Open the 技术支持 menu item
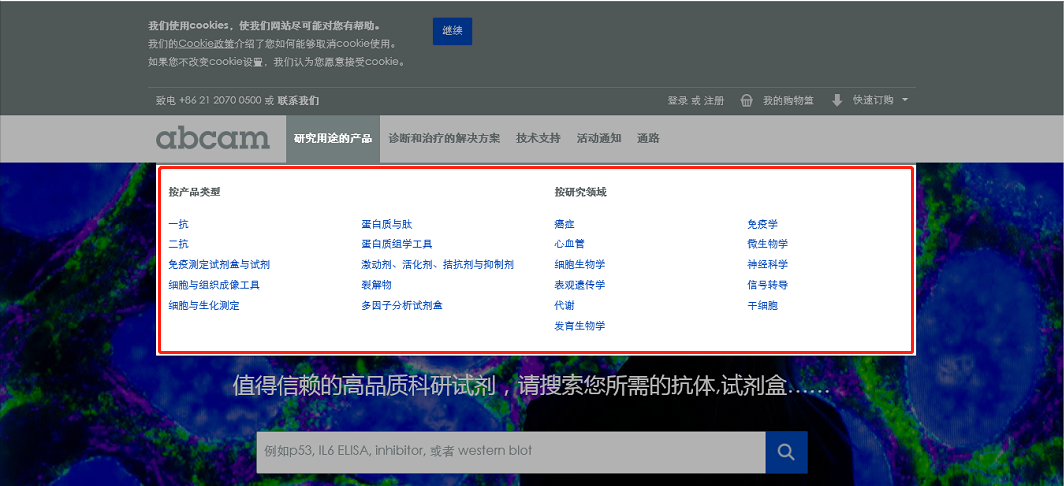The width and height of the screenshot is (1064, 486). [x=538, y=139]
